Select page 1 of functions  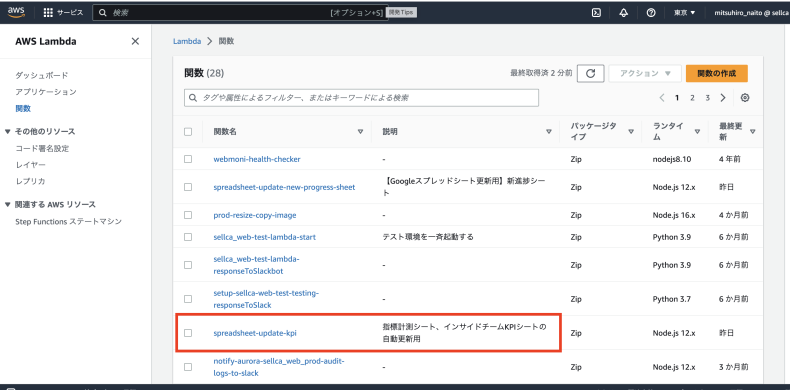click(x=677, y=98)
